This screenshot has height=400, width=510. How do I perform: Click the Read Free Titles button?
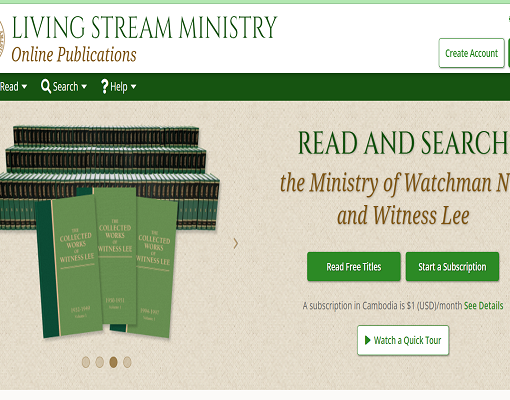[354, 267]
